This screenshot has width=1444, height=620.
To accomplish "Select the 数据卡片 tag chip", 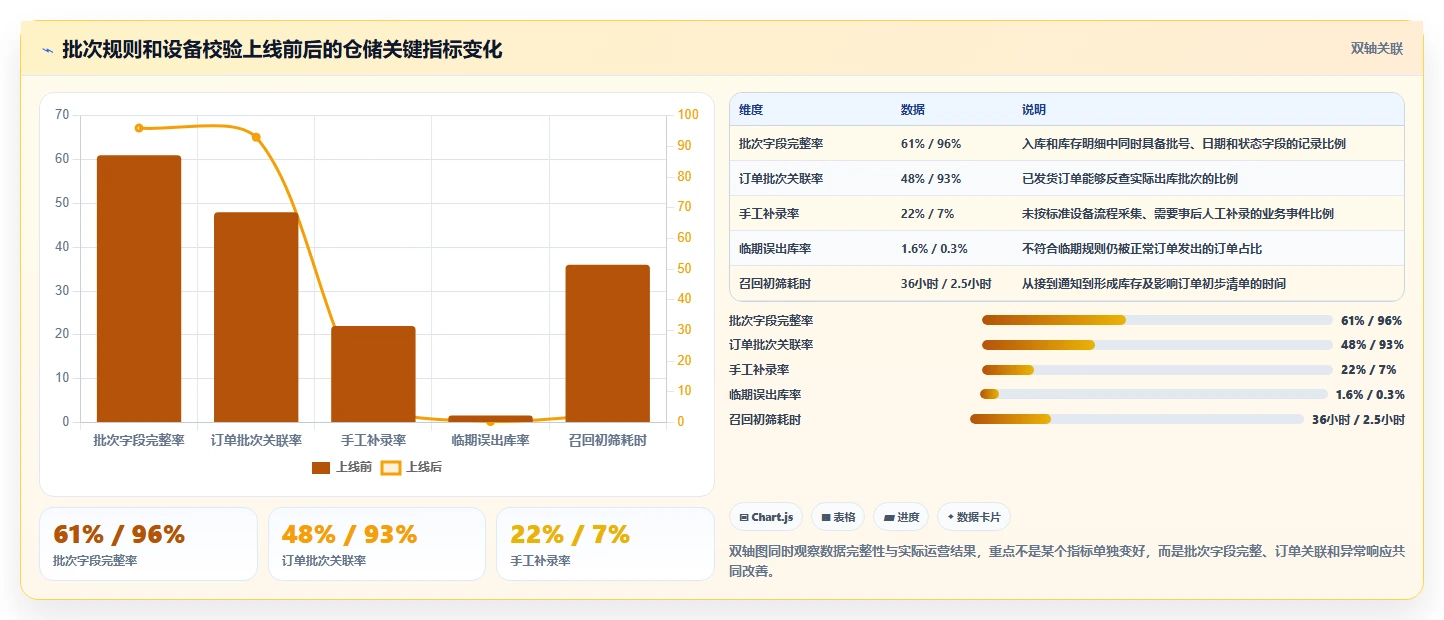I will 974,517.
